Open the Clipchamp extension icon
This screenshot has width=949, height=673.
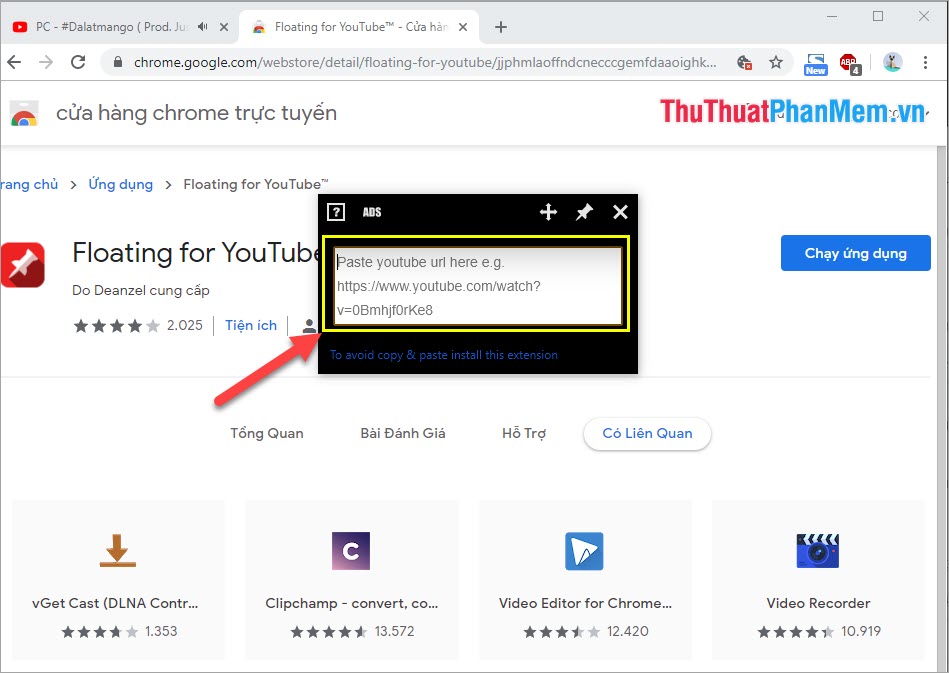[x=351, y=551]
